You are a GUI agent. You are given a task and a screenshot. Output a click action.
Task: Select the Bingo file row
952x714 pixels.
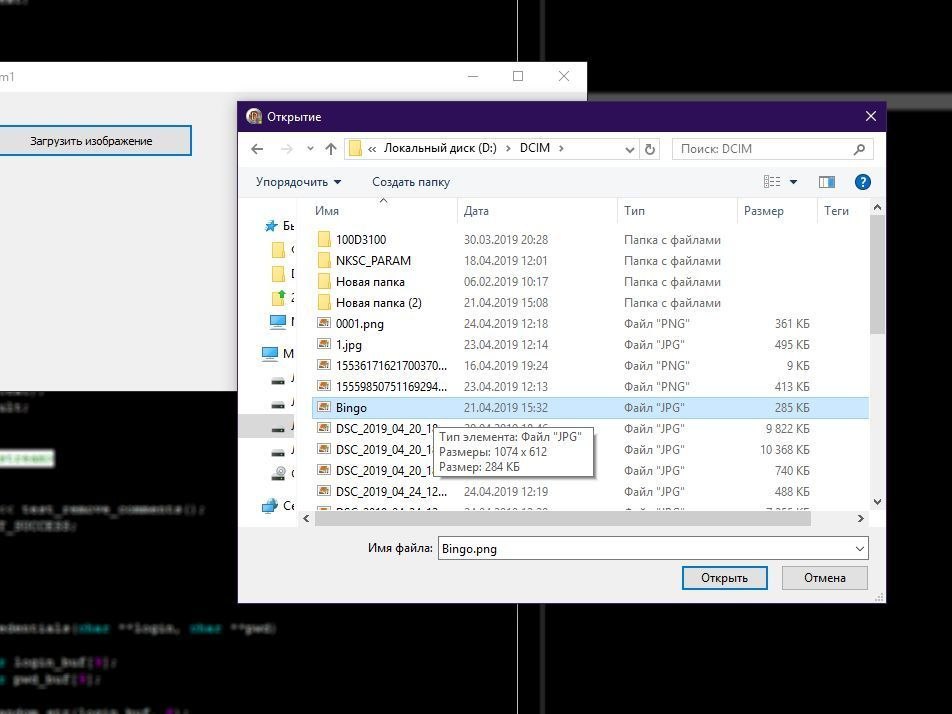pyautogui.click(x=590, y=408)
